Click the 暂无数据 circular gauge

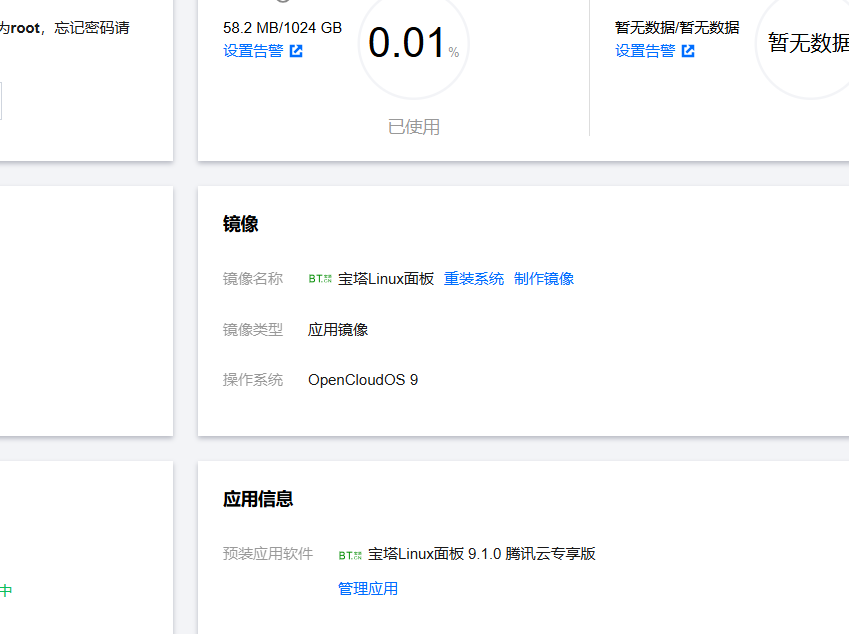pos(806,42)
